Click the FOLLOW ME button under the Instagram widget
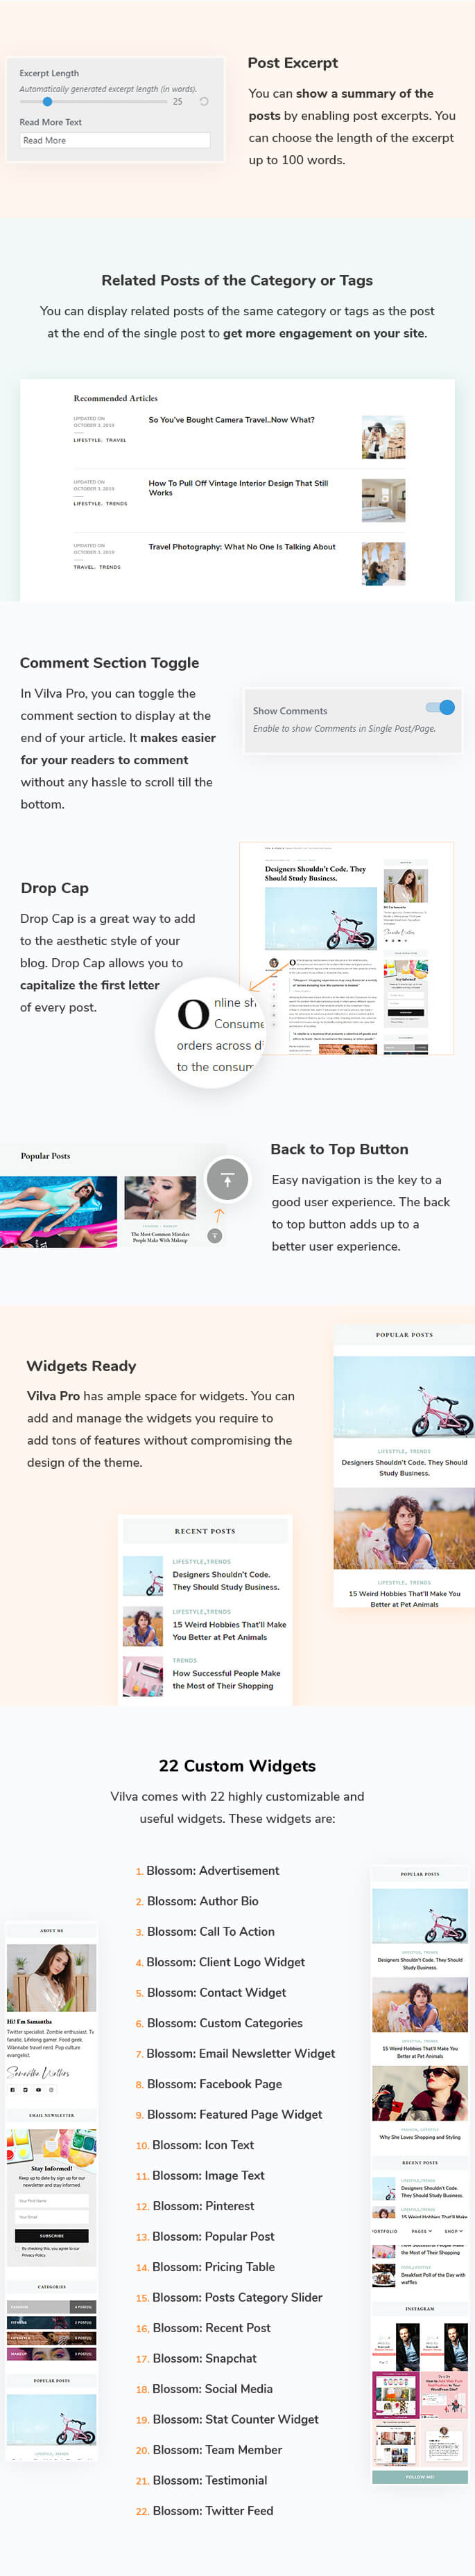Screen dimensions: 475x2576 coord(420,2478)
